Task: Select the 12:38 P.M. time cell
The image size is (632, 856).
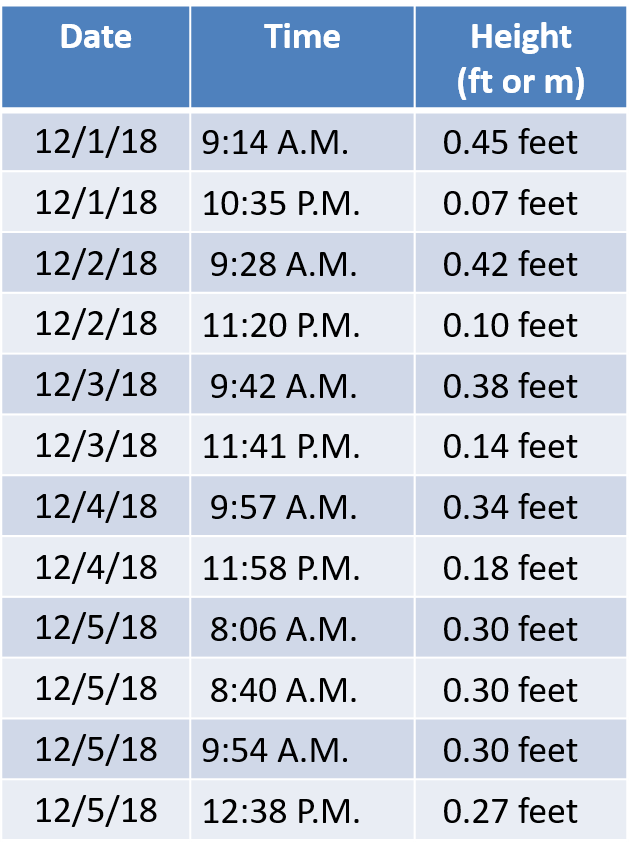Action: [x=302, y=811]
